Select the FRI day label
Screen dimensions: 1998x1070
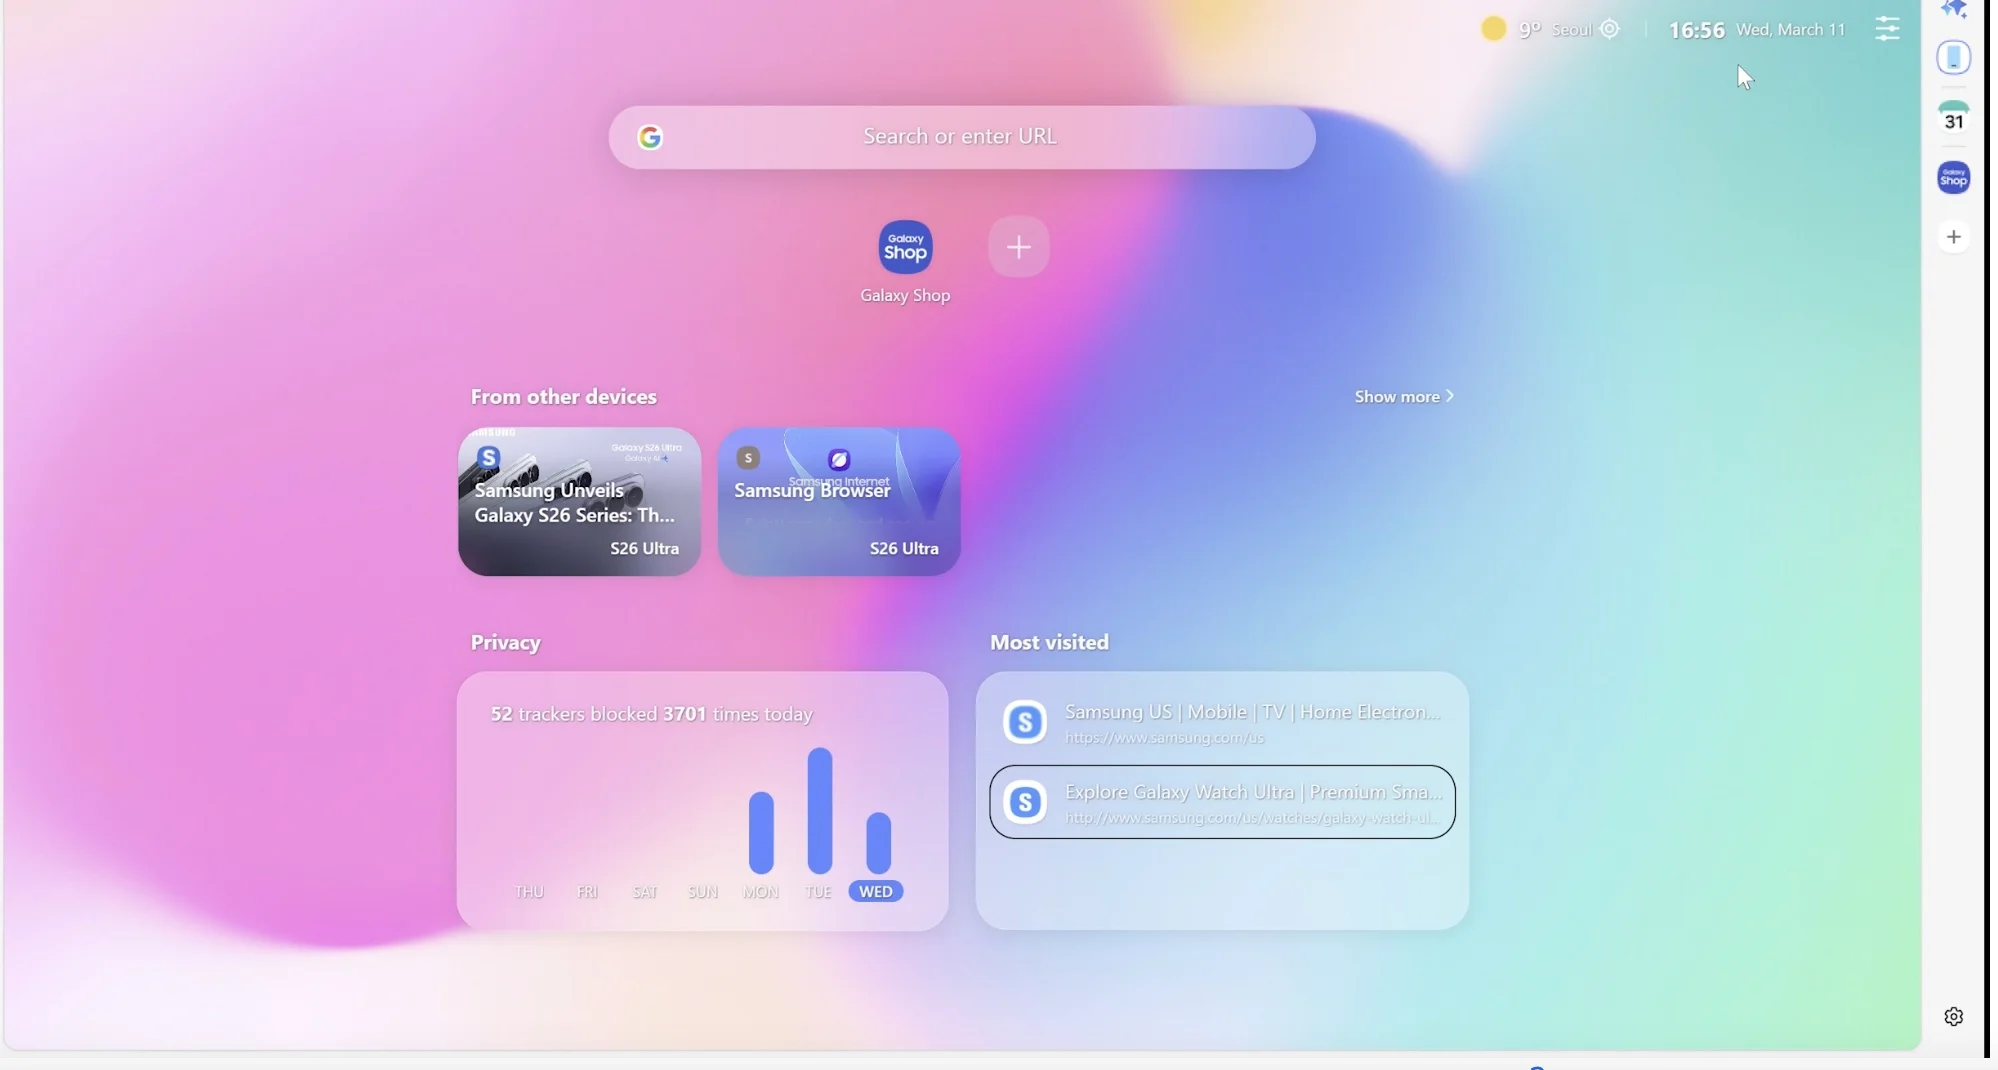pyautogui.click(x=587, y=891)
